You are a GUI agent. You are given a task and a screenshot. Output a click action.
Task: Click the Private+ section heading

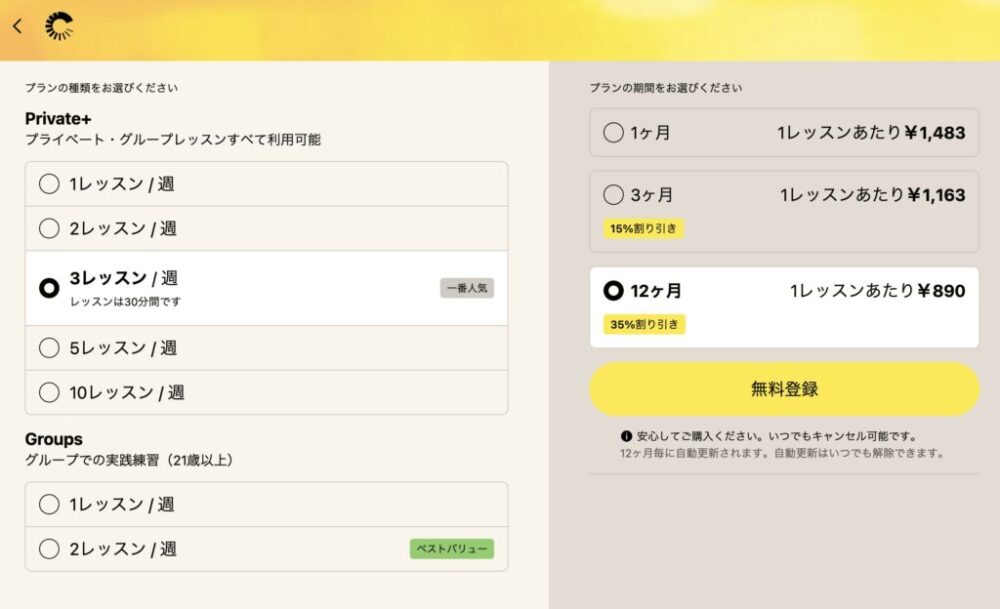click(x=58, y=119)
